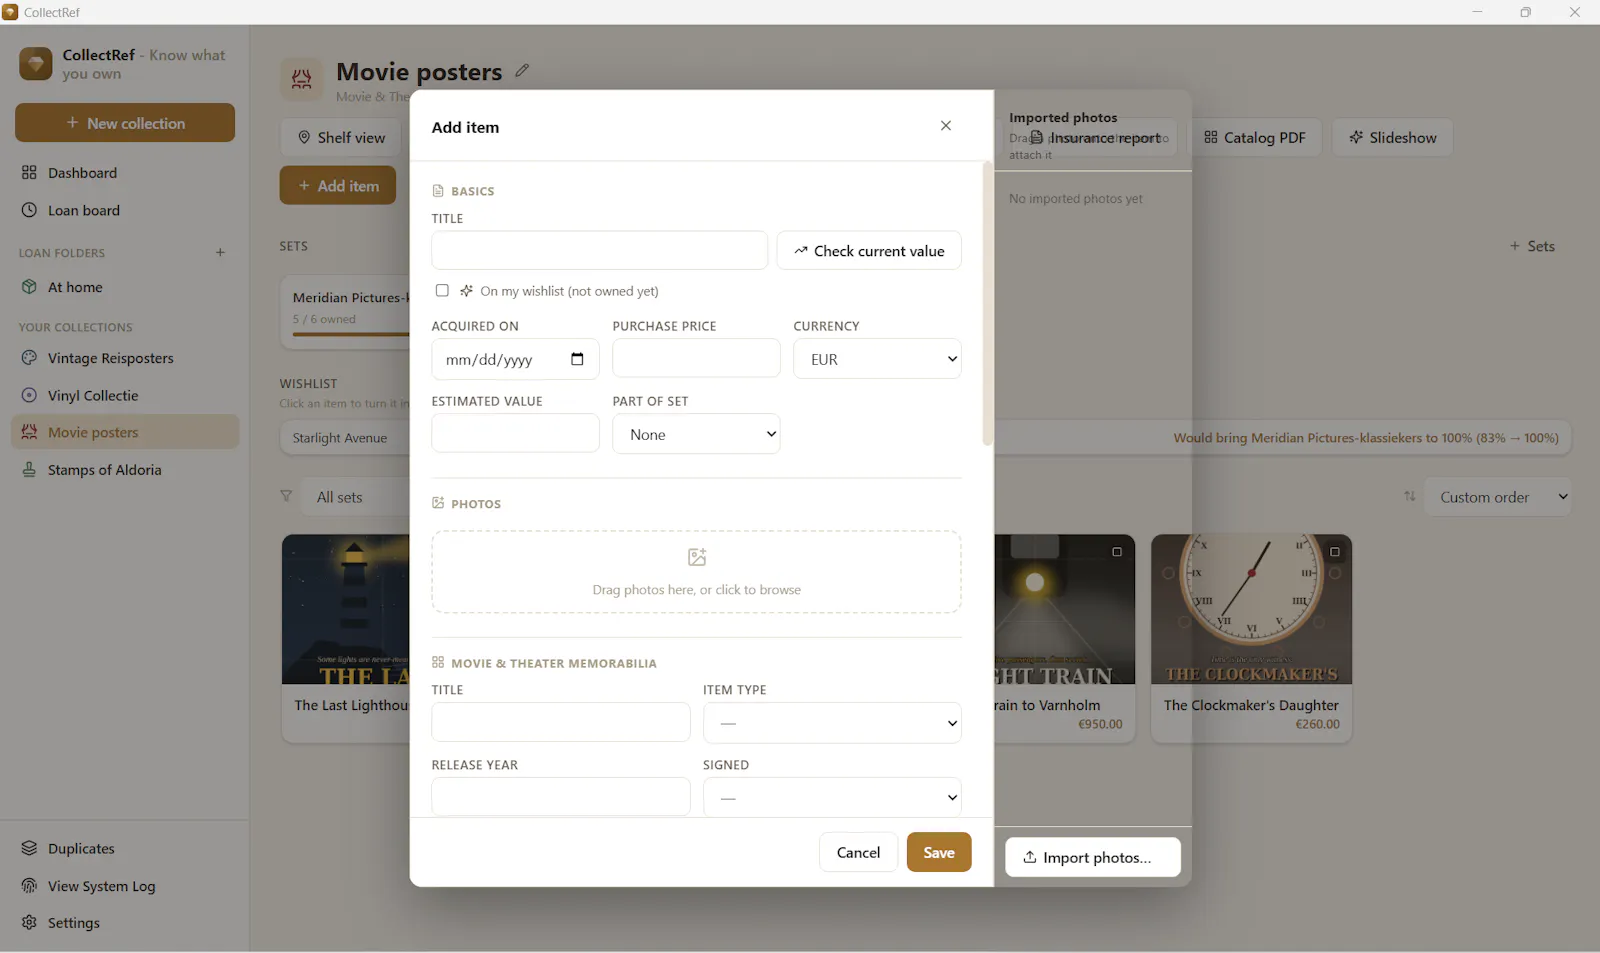Click the Purchase price field

(x=696, y=359)
